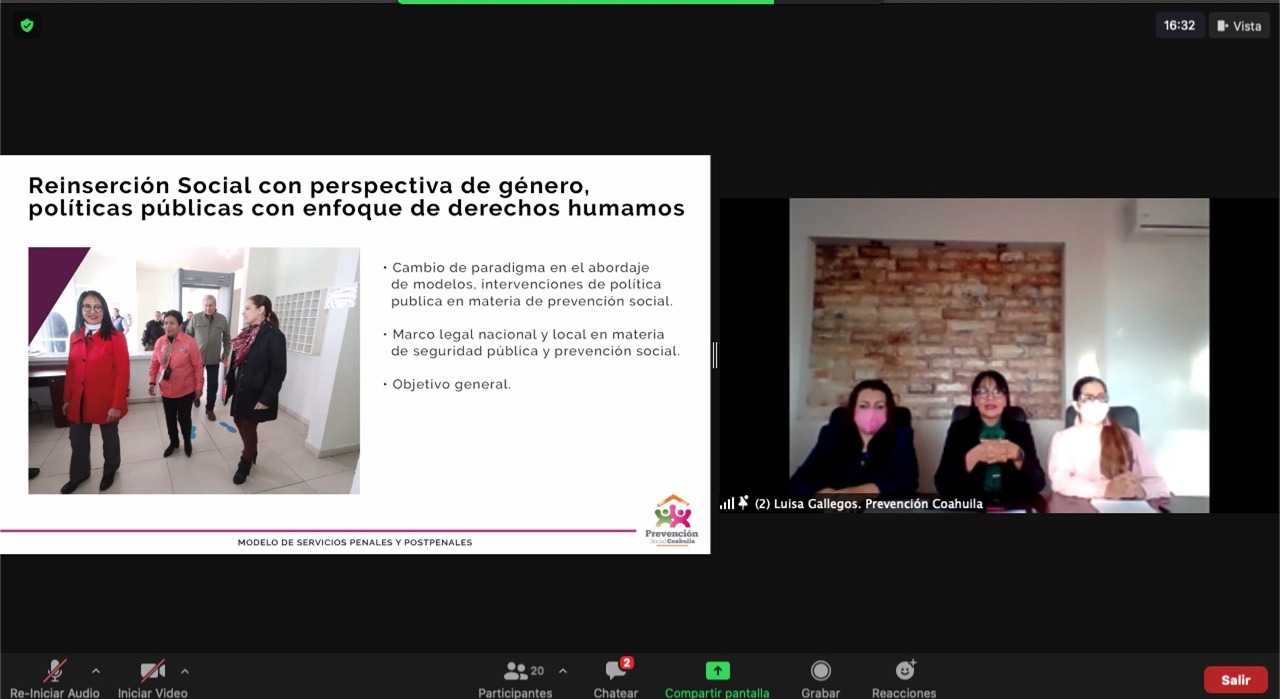Viewport: 1280px width, 699px height.
Task: Open the Participantes panel
Action: tap(516, 672)
